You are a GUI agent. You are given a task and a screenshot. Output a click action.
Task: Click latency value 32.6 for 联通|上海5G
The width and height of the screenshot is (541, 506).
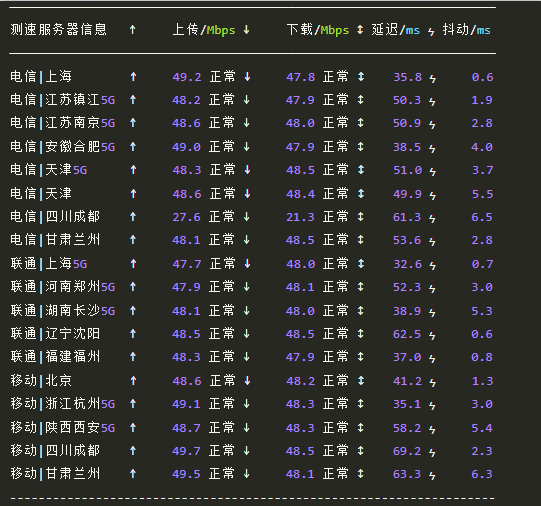click(x=407, y=264)
